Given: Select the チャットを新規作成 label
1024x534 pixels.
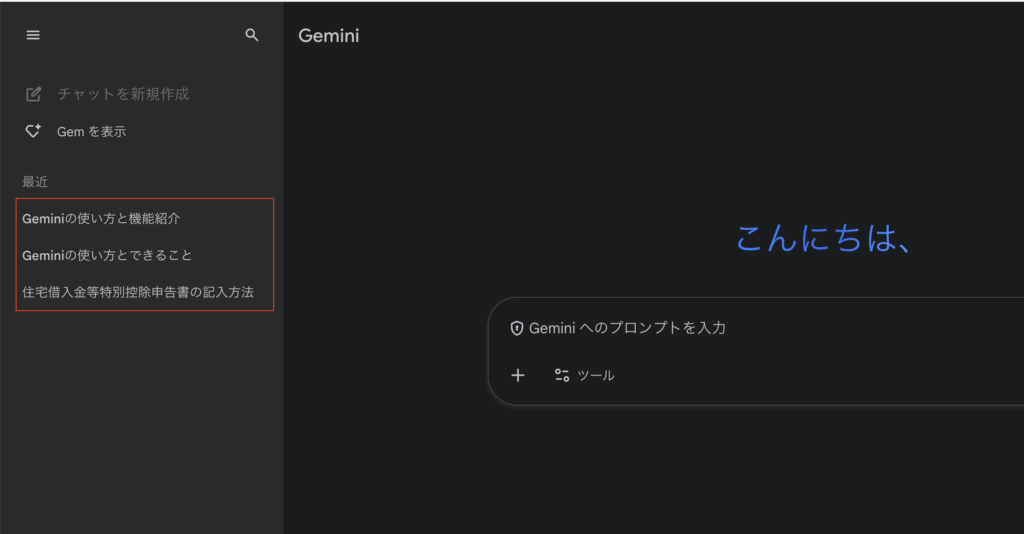Looking at the screenshot, I should (123, 94).
